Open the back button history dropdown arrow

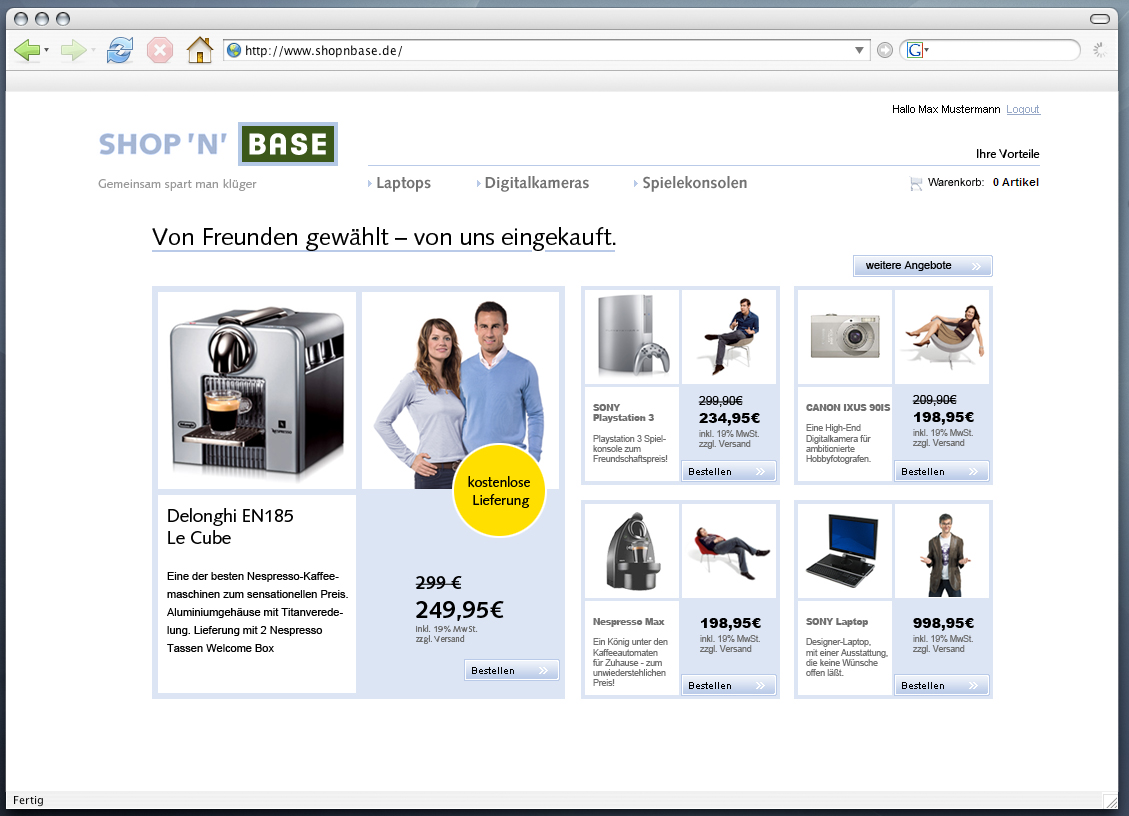pos(47,50)
